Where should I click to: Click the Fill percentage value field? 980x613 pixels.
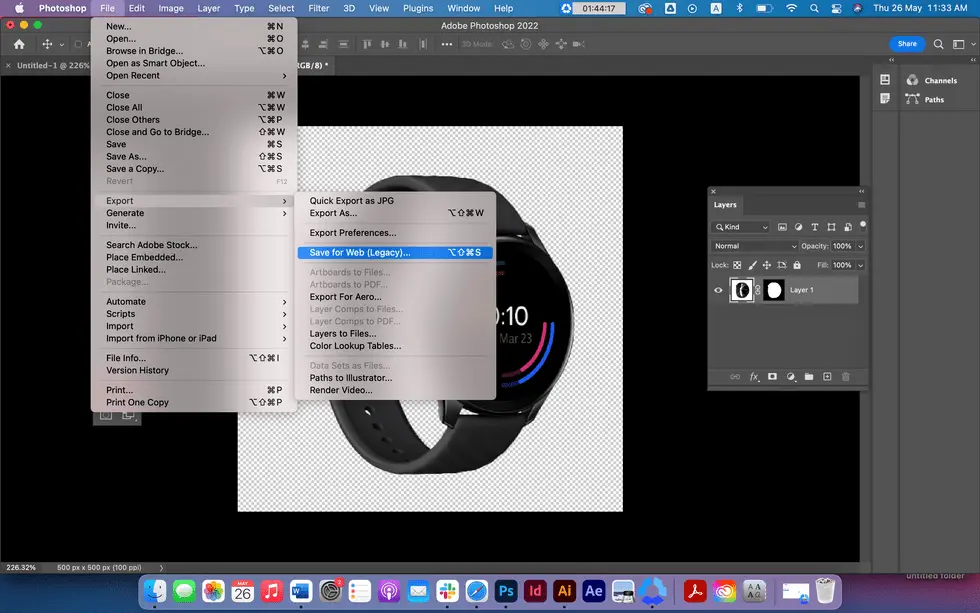845,263
